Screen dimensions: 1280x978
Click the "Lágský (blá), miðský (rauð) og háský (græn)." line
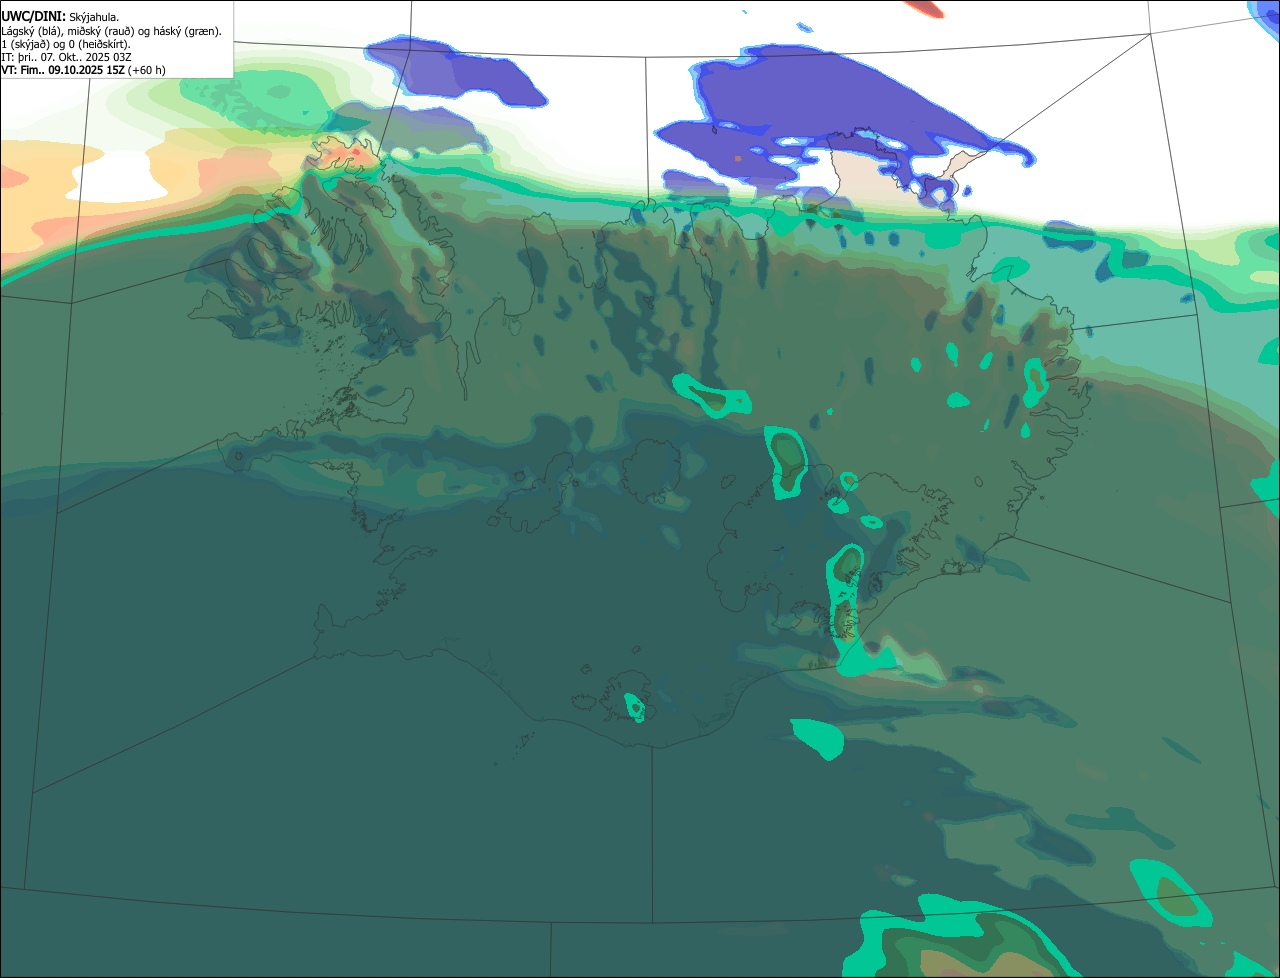(111, 31)
